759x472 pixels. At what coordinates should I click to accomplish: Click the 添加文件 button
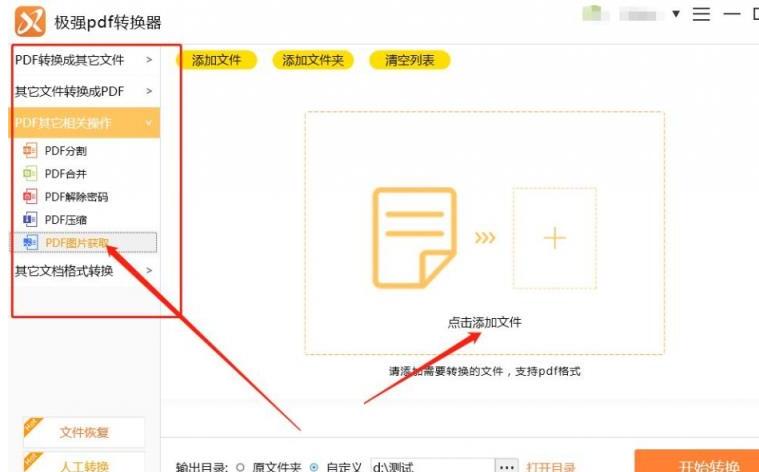point(216,61)
